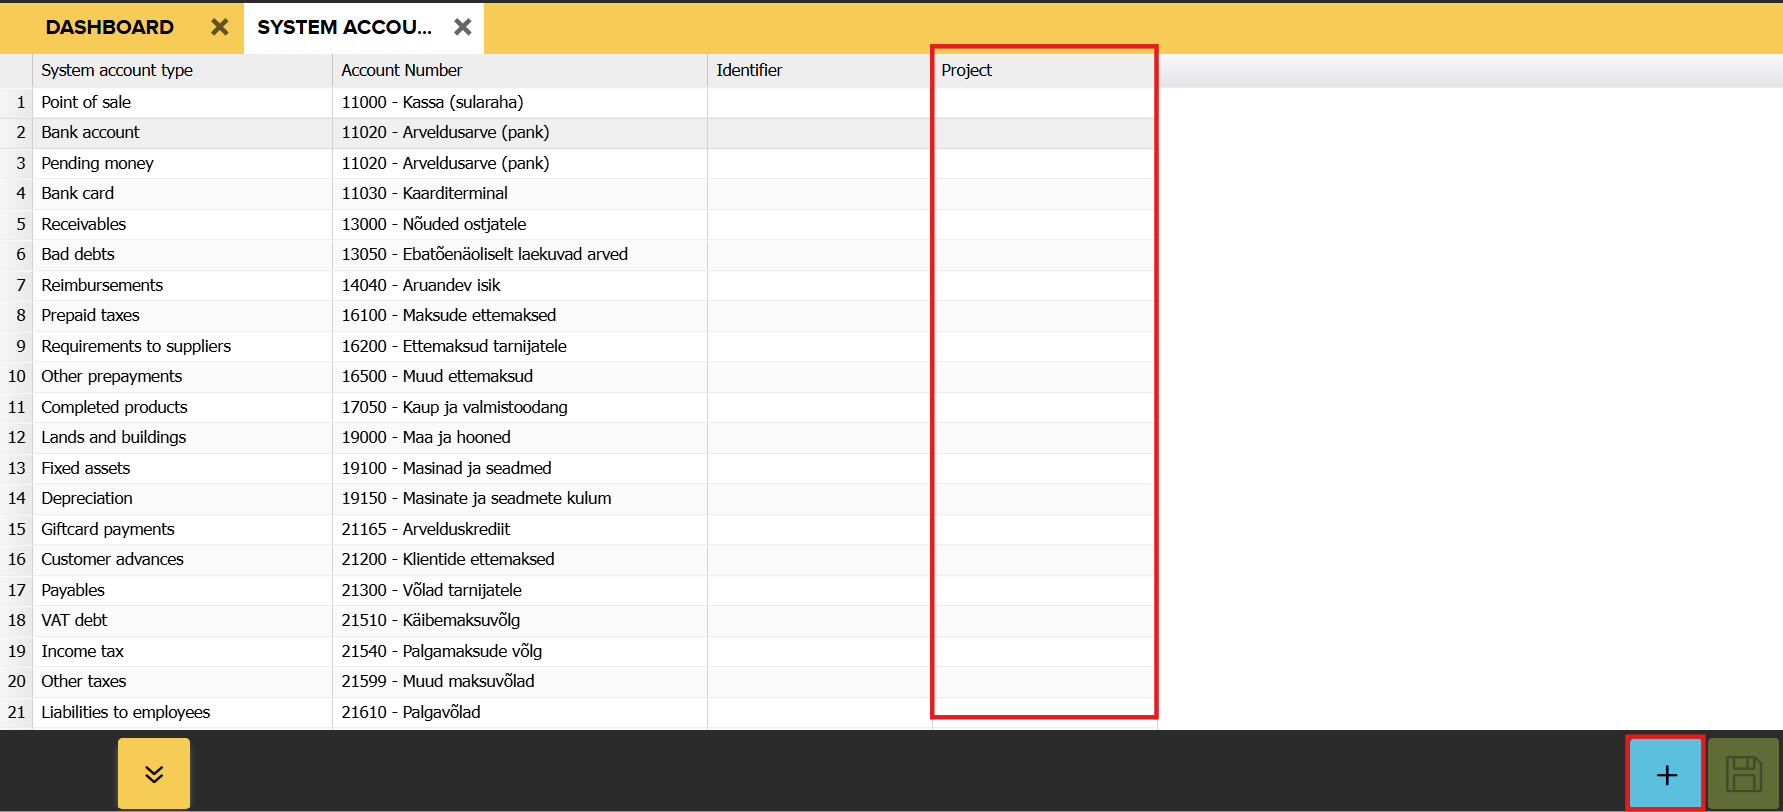
Task: Click the Project cell for Bad debts
Action: tap(1043, 255)
